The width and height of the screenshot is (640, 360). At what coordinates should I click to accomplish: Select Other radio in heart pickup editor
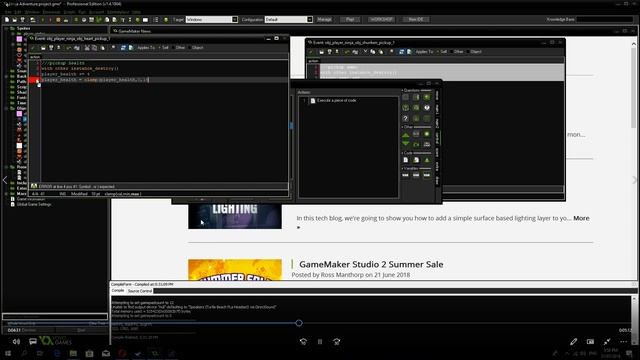179,48
